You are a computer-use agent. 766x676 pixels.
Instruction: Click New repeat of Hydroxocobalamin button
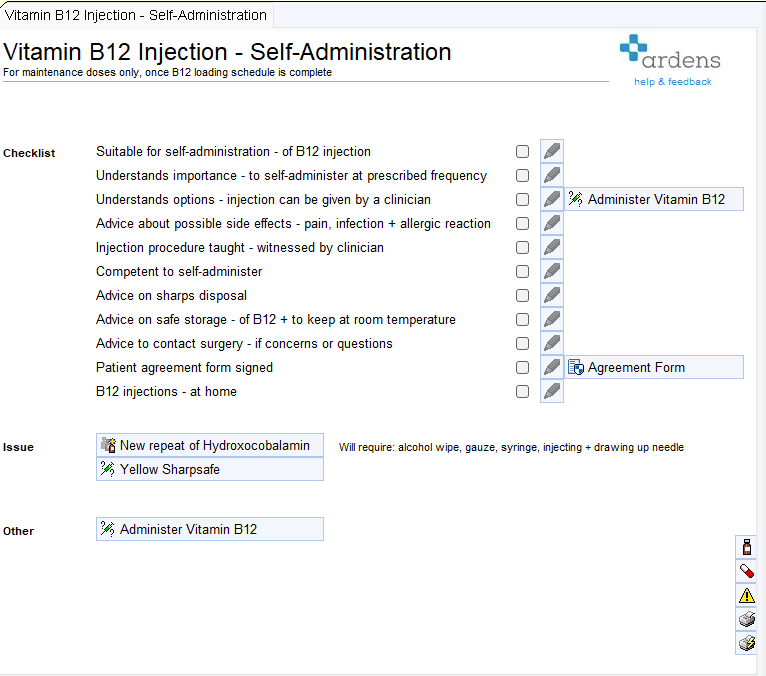(x=210, y=445)
